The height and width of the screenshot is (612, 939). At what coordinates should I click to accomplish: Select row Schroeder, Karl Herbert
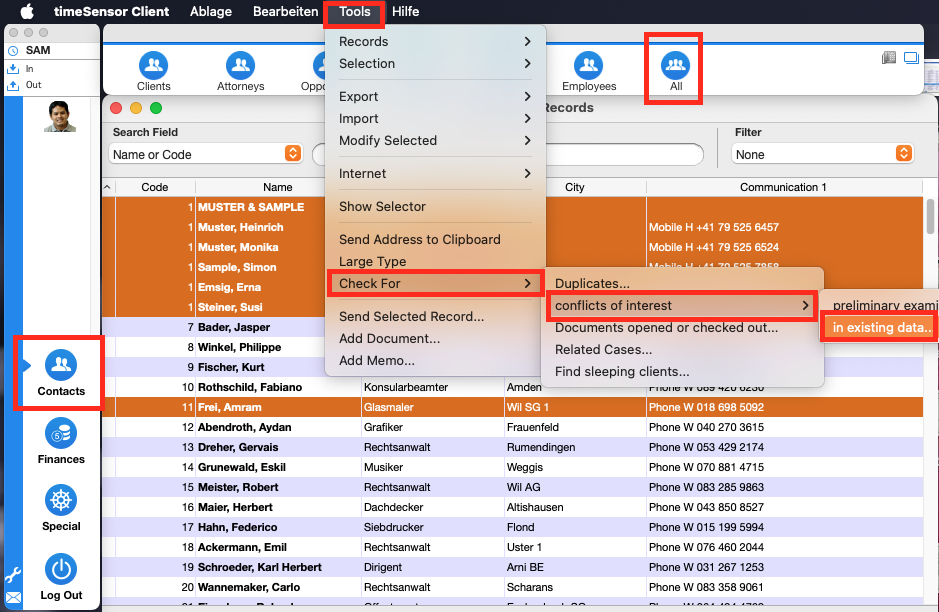pyautogui.click(x=512, y=567)
